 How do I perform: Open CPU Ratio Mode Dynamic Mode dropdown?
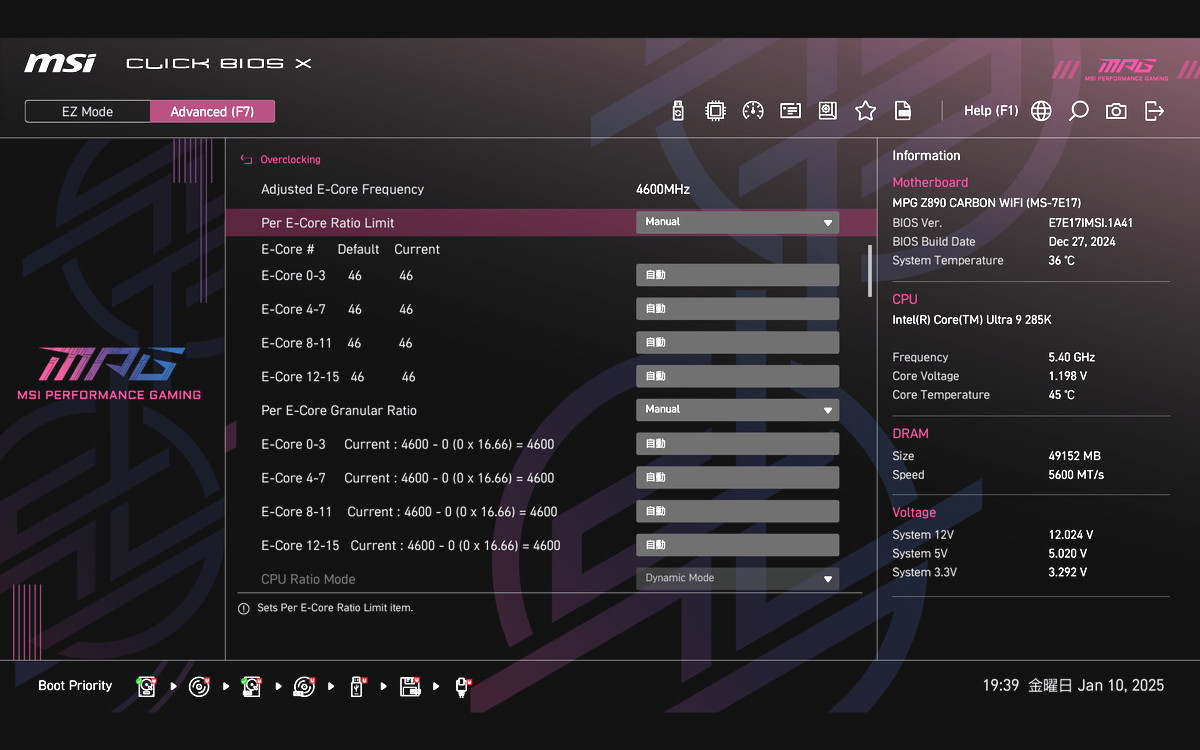tap(737, 578)
